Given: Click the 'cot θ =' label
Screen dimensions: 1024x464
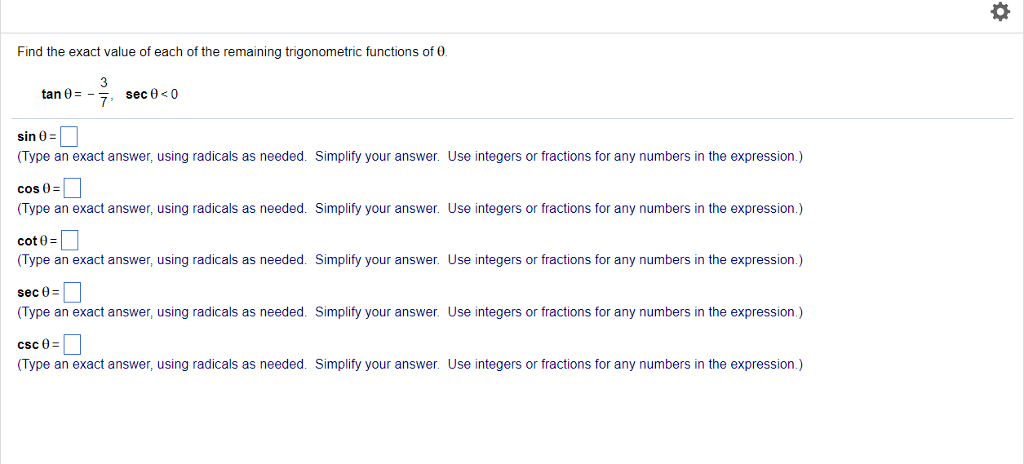Looking at the screenshot, I should tap(37, 241).
